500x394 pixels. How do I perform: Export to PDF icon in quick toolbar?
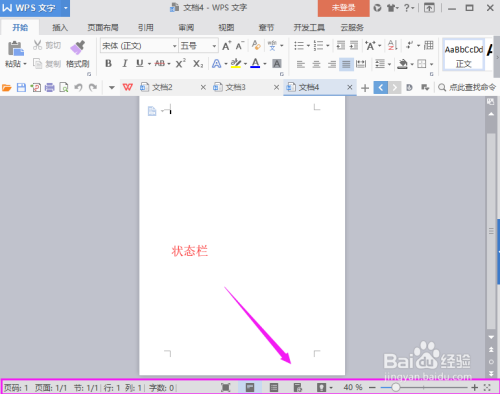tap(35, 88)
